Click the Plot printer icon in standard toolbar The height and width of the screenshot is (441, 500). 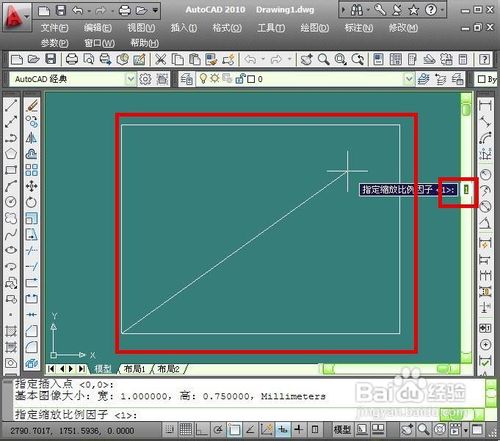coord(72,60)
